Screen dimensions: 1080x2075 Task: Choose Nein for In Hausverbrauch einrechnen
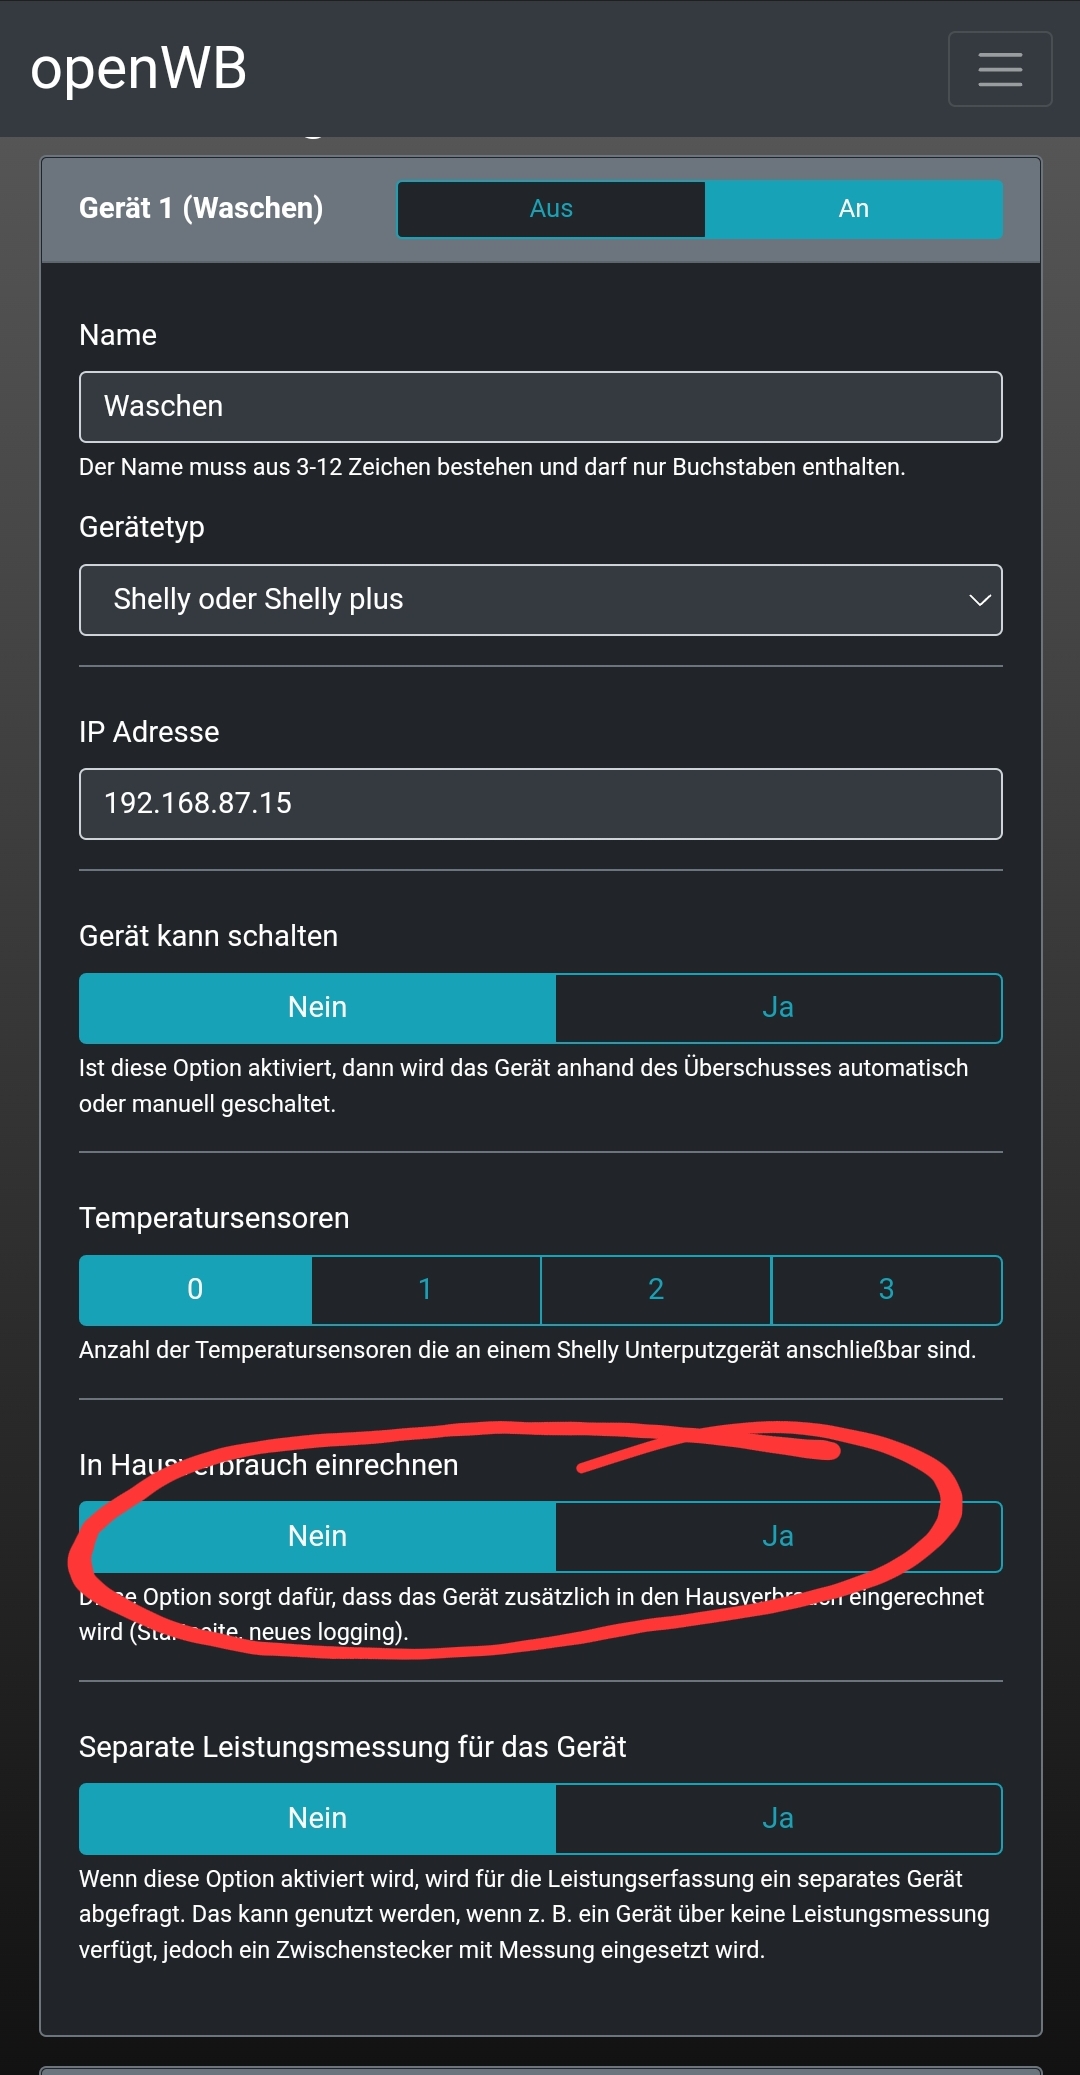pos(317,1537)
